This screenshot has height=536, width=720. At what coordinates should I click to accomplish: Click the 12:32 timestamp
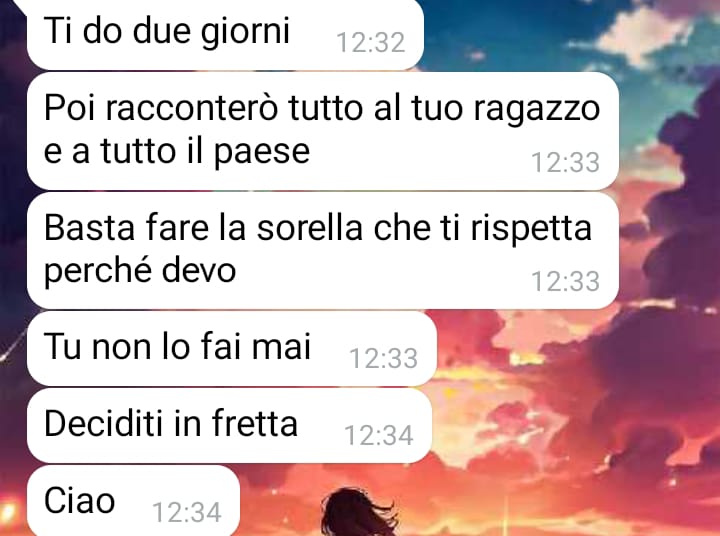point(371,43)
